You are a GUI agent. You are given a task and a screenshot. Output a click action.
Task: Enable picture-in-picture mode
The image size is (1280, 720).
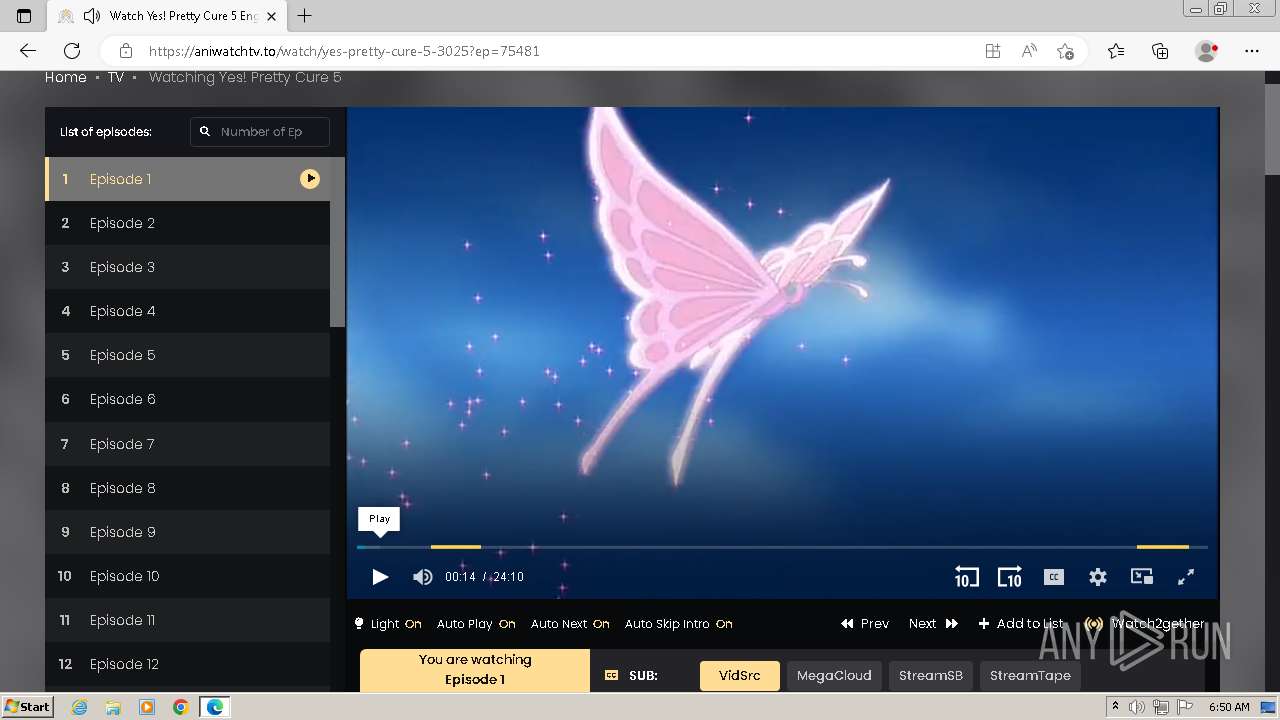tap(1142, 577)
